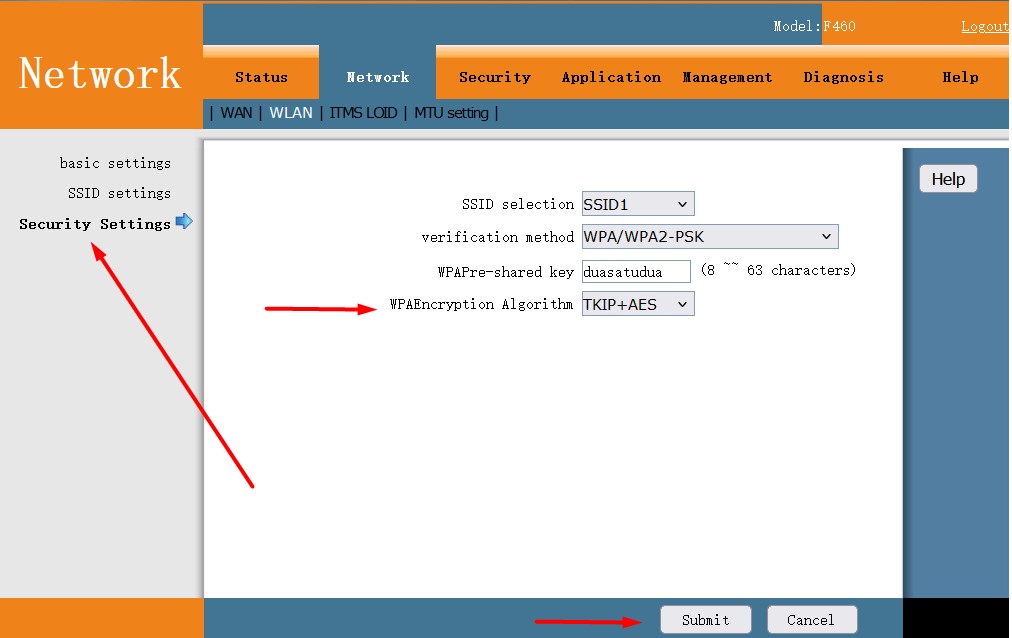Open the ITMS LOID sub-tab
The width and height of the screenshot is (1012, 638).
click(x=363, y=113)
